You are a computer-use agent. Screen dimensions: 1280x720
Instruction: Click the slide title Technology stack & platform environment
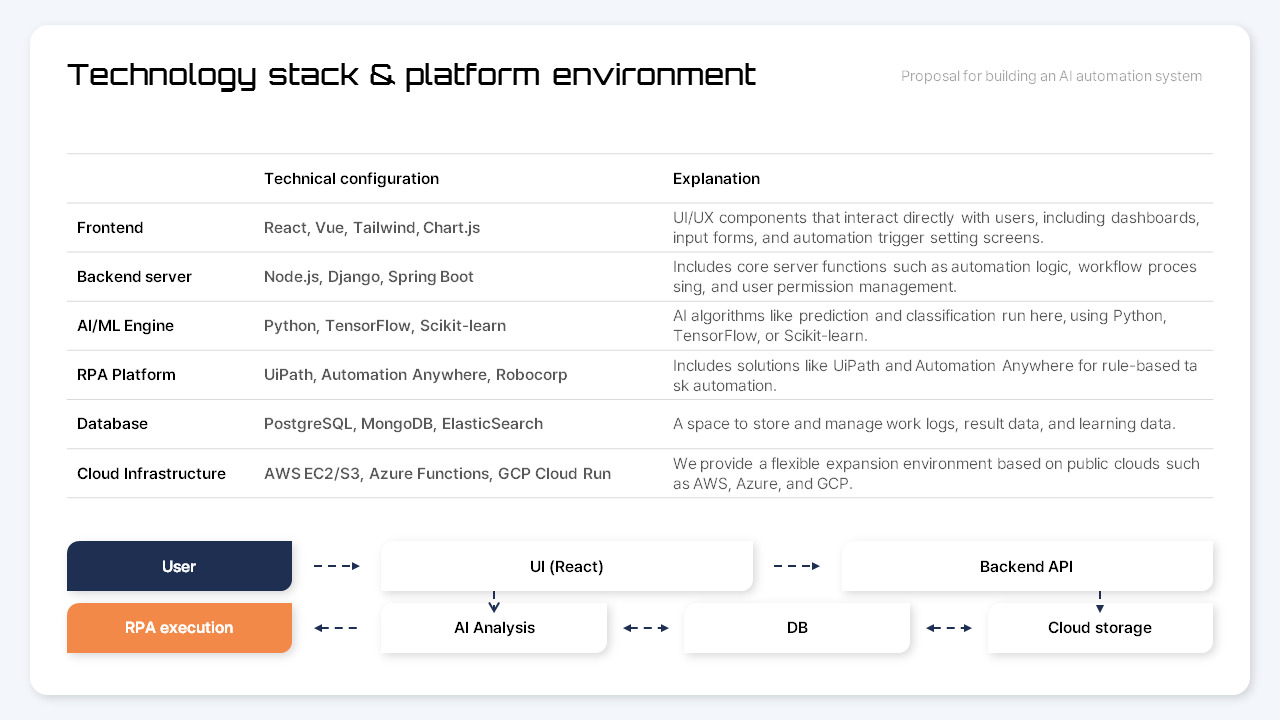(411, 75)
